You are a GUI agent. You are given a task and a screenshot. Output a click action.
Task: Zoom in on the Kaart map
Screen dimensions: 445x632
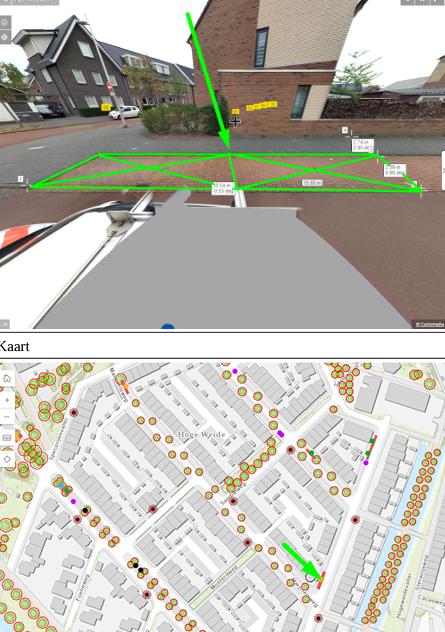(x=7, y=400)
